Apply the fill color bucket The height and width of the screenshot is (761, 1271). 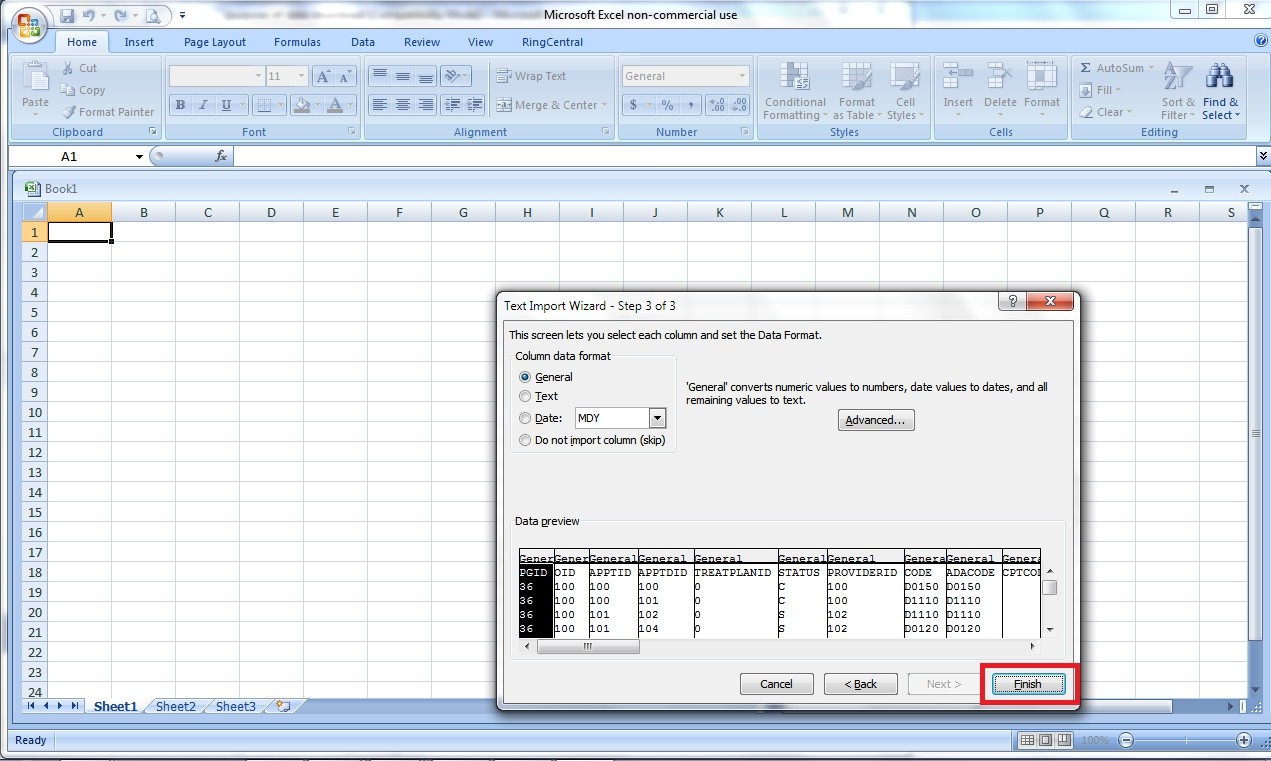300,105
